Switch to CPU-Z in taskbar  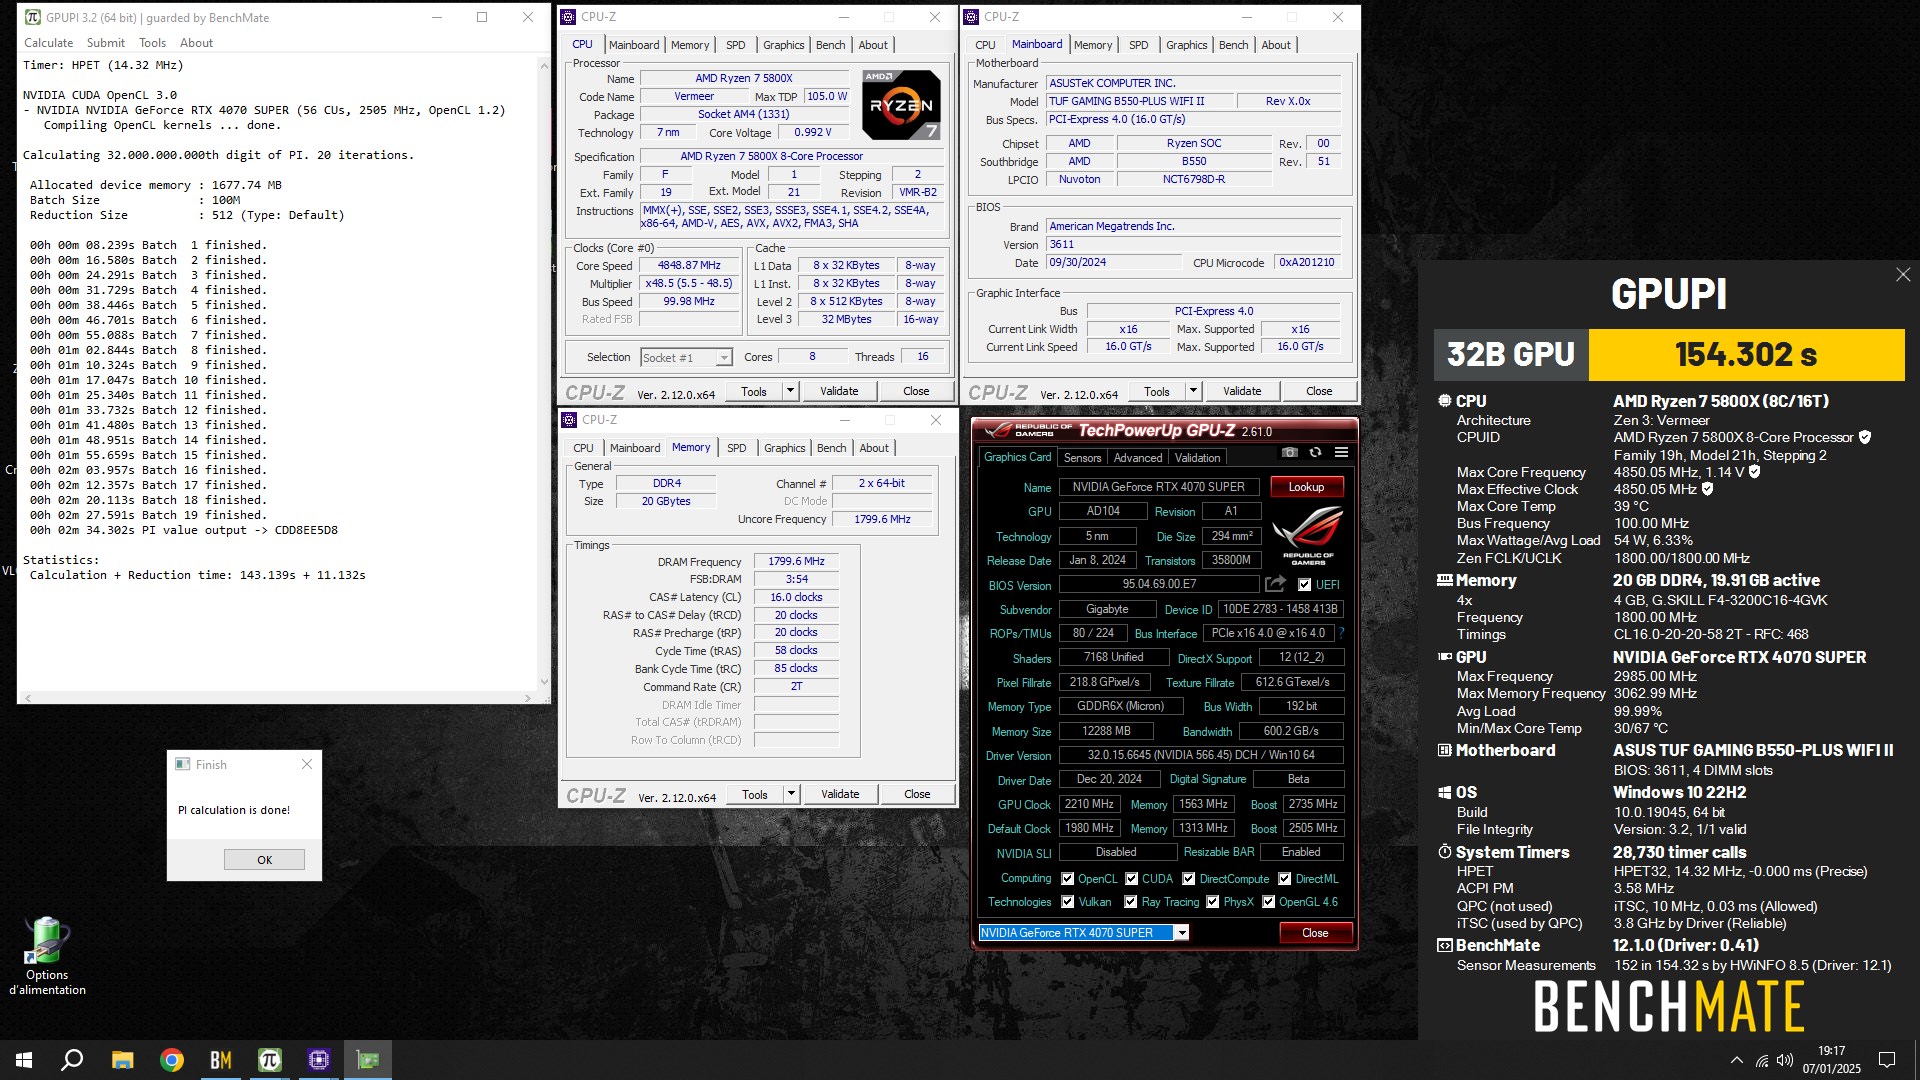coord(319,1060)
